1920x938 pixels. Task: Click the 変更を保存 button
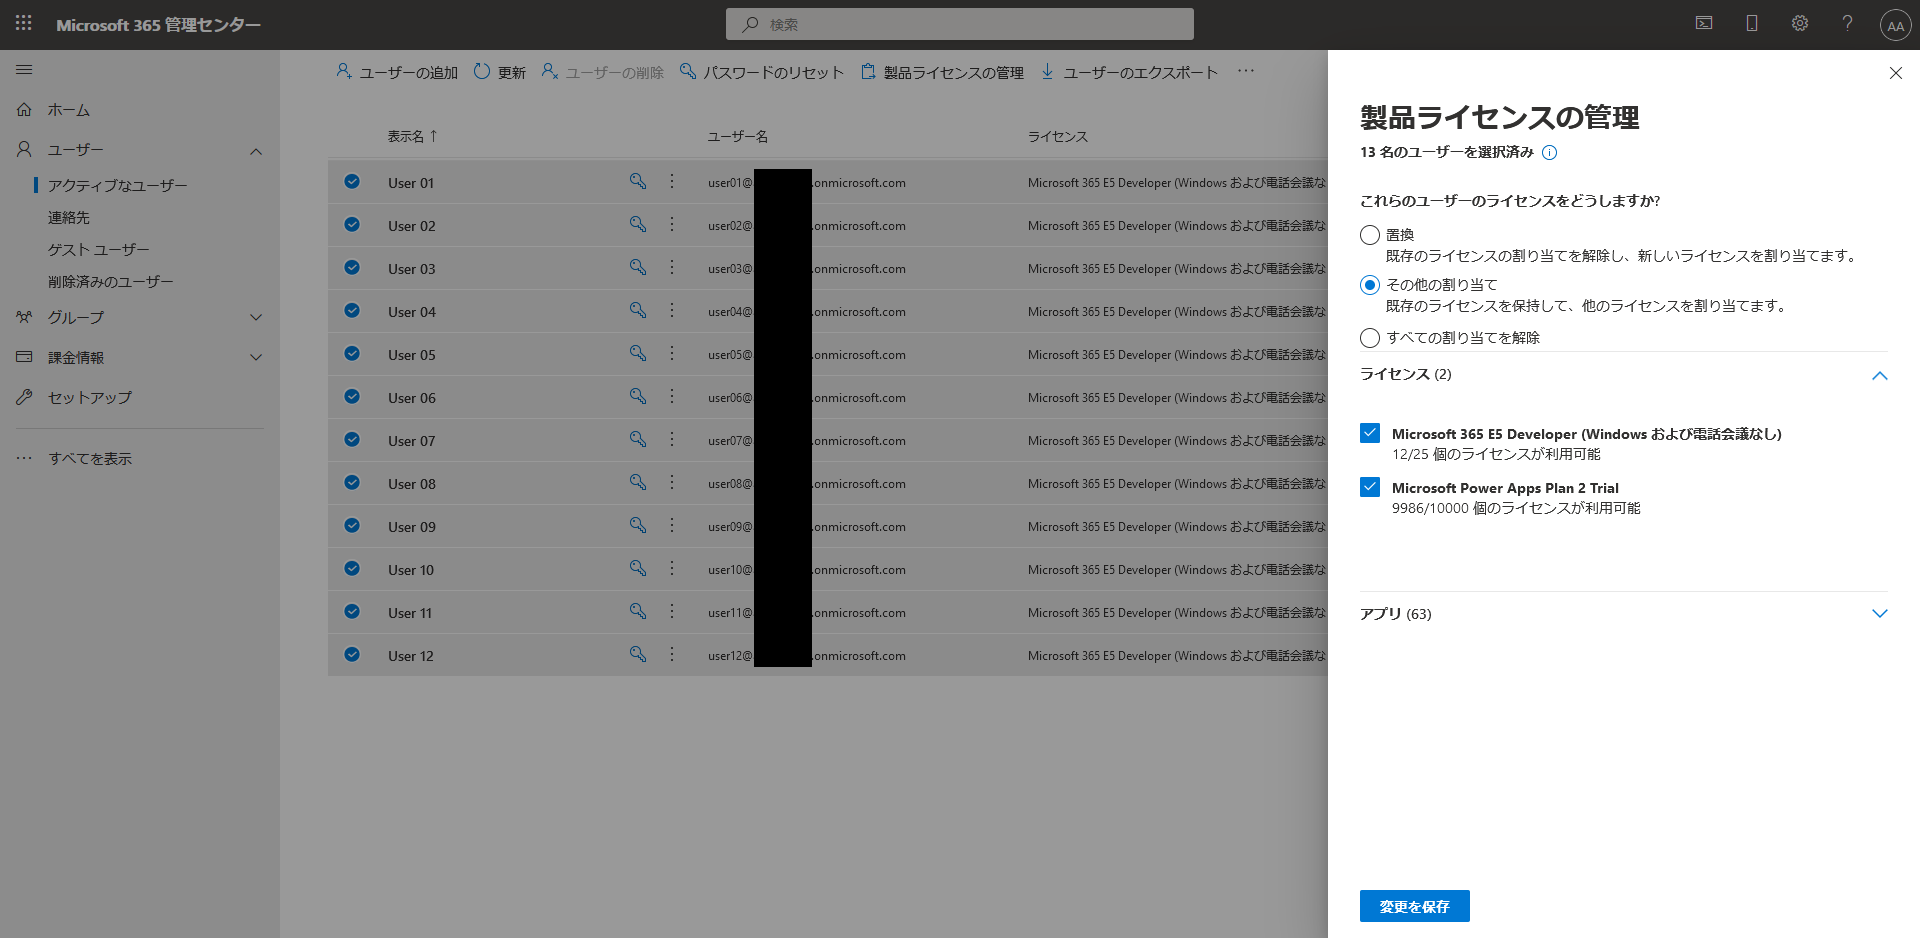click(1414, 906)
